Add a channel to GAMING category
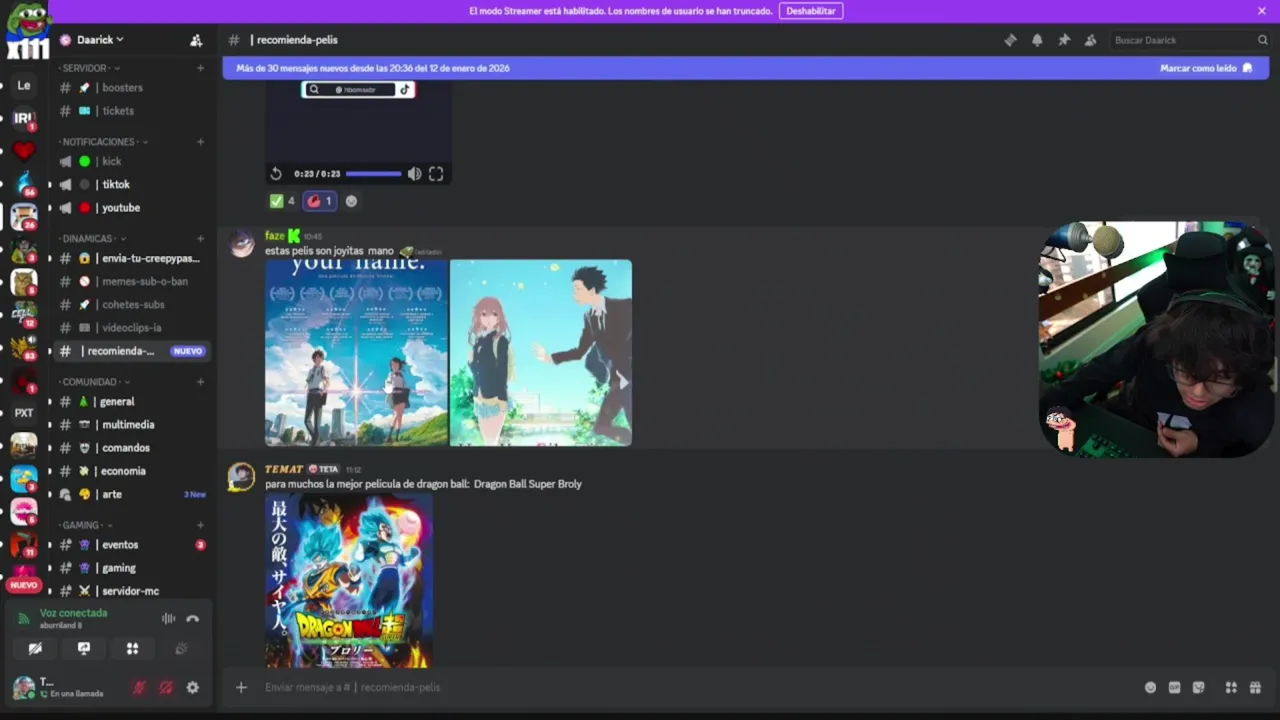This screenshot has height=720, width=1280. pyautogui.click(x=200, y=525)
